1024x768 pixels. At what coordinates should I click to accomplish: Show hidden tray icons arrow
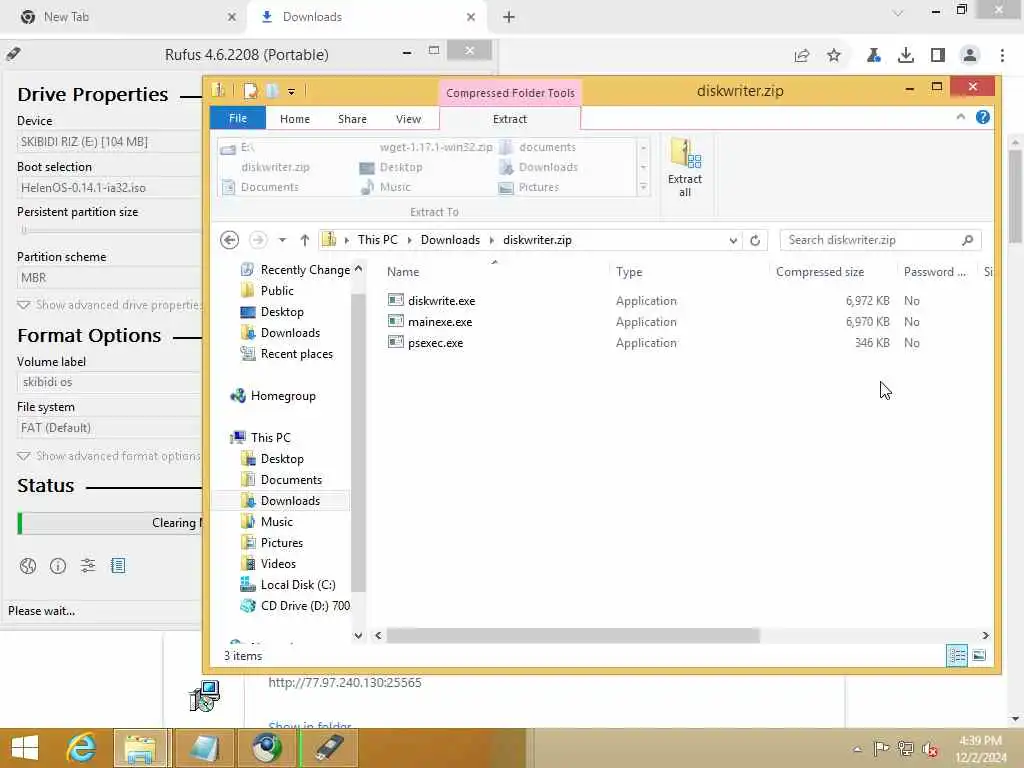(x=857, y=749)
